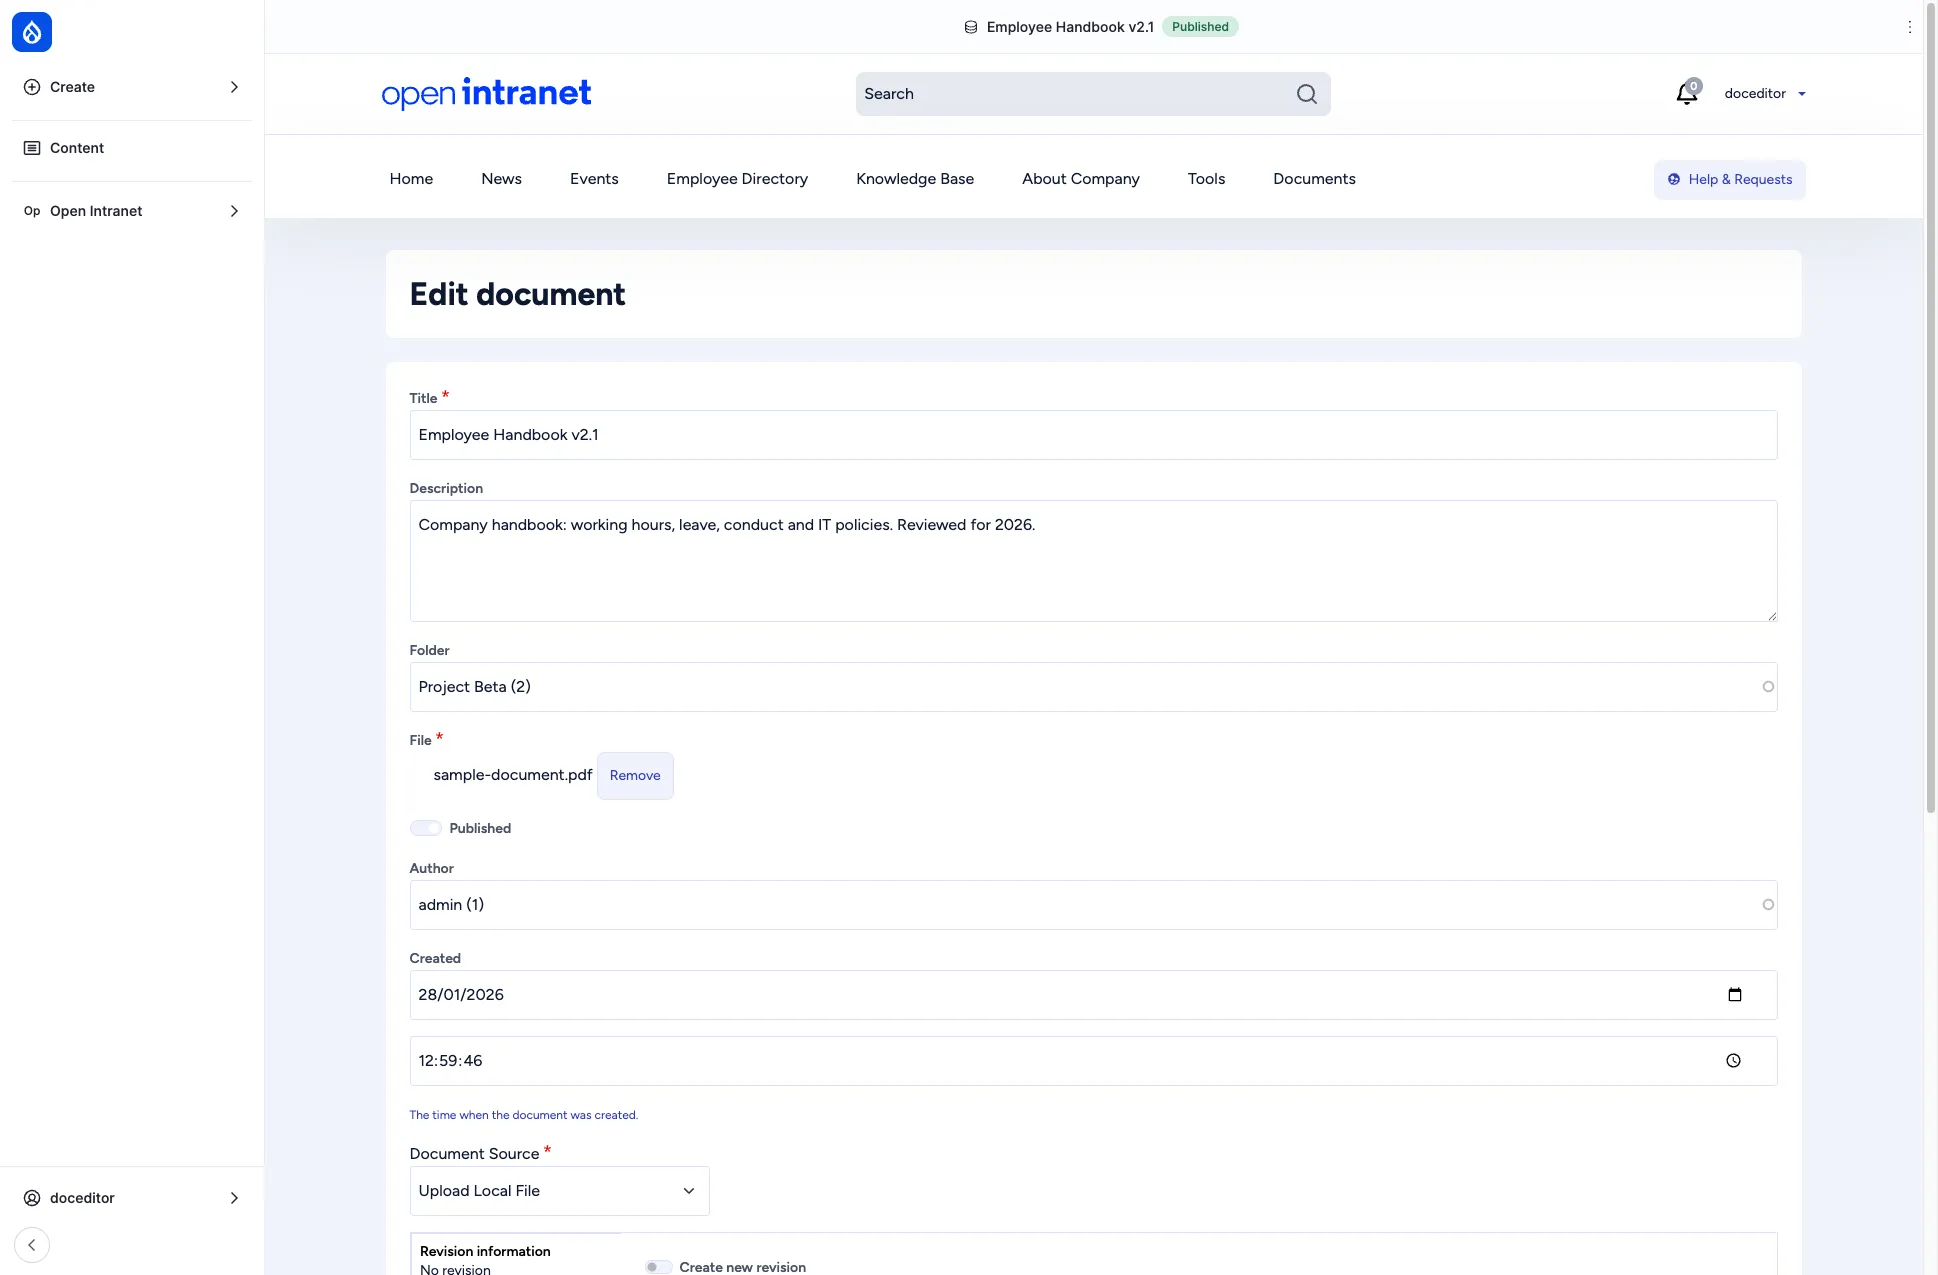Open the three-dot menu in the top bar
This screenshot has width=1938, height=1275.
pyautogui.click(x=1910, y=27)
